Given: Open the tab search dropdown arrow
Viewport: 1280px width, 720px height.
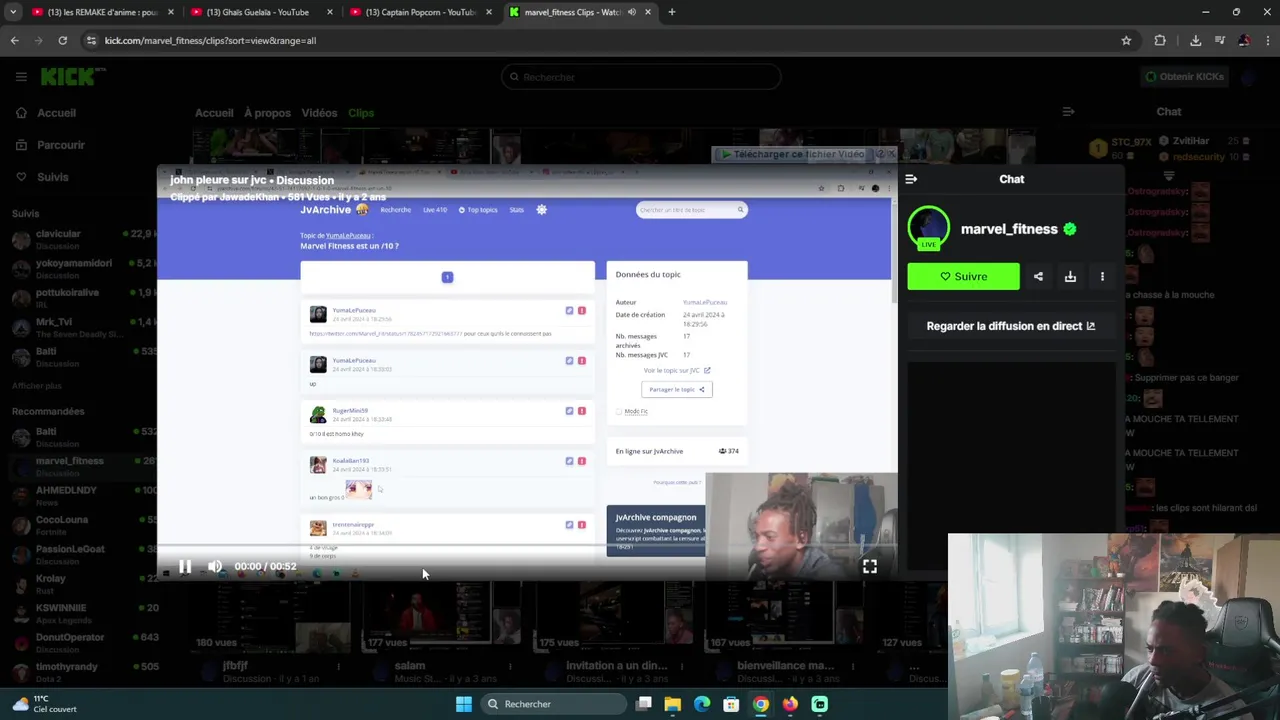Looking at the screenshot, I should (x=13, y=12).
